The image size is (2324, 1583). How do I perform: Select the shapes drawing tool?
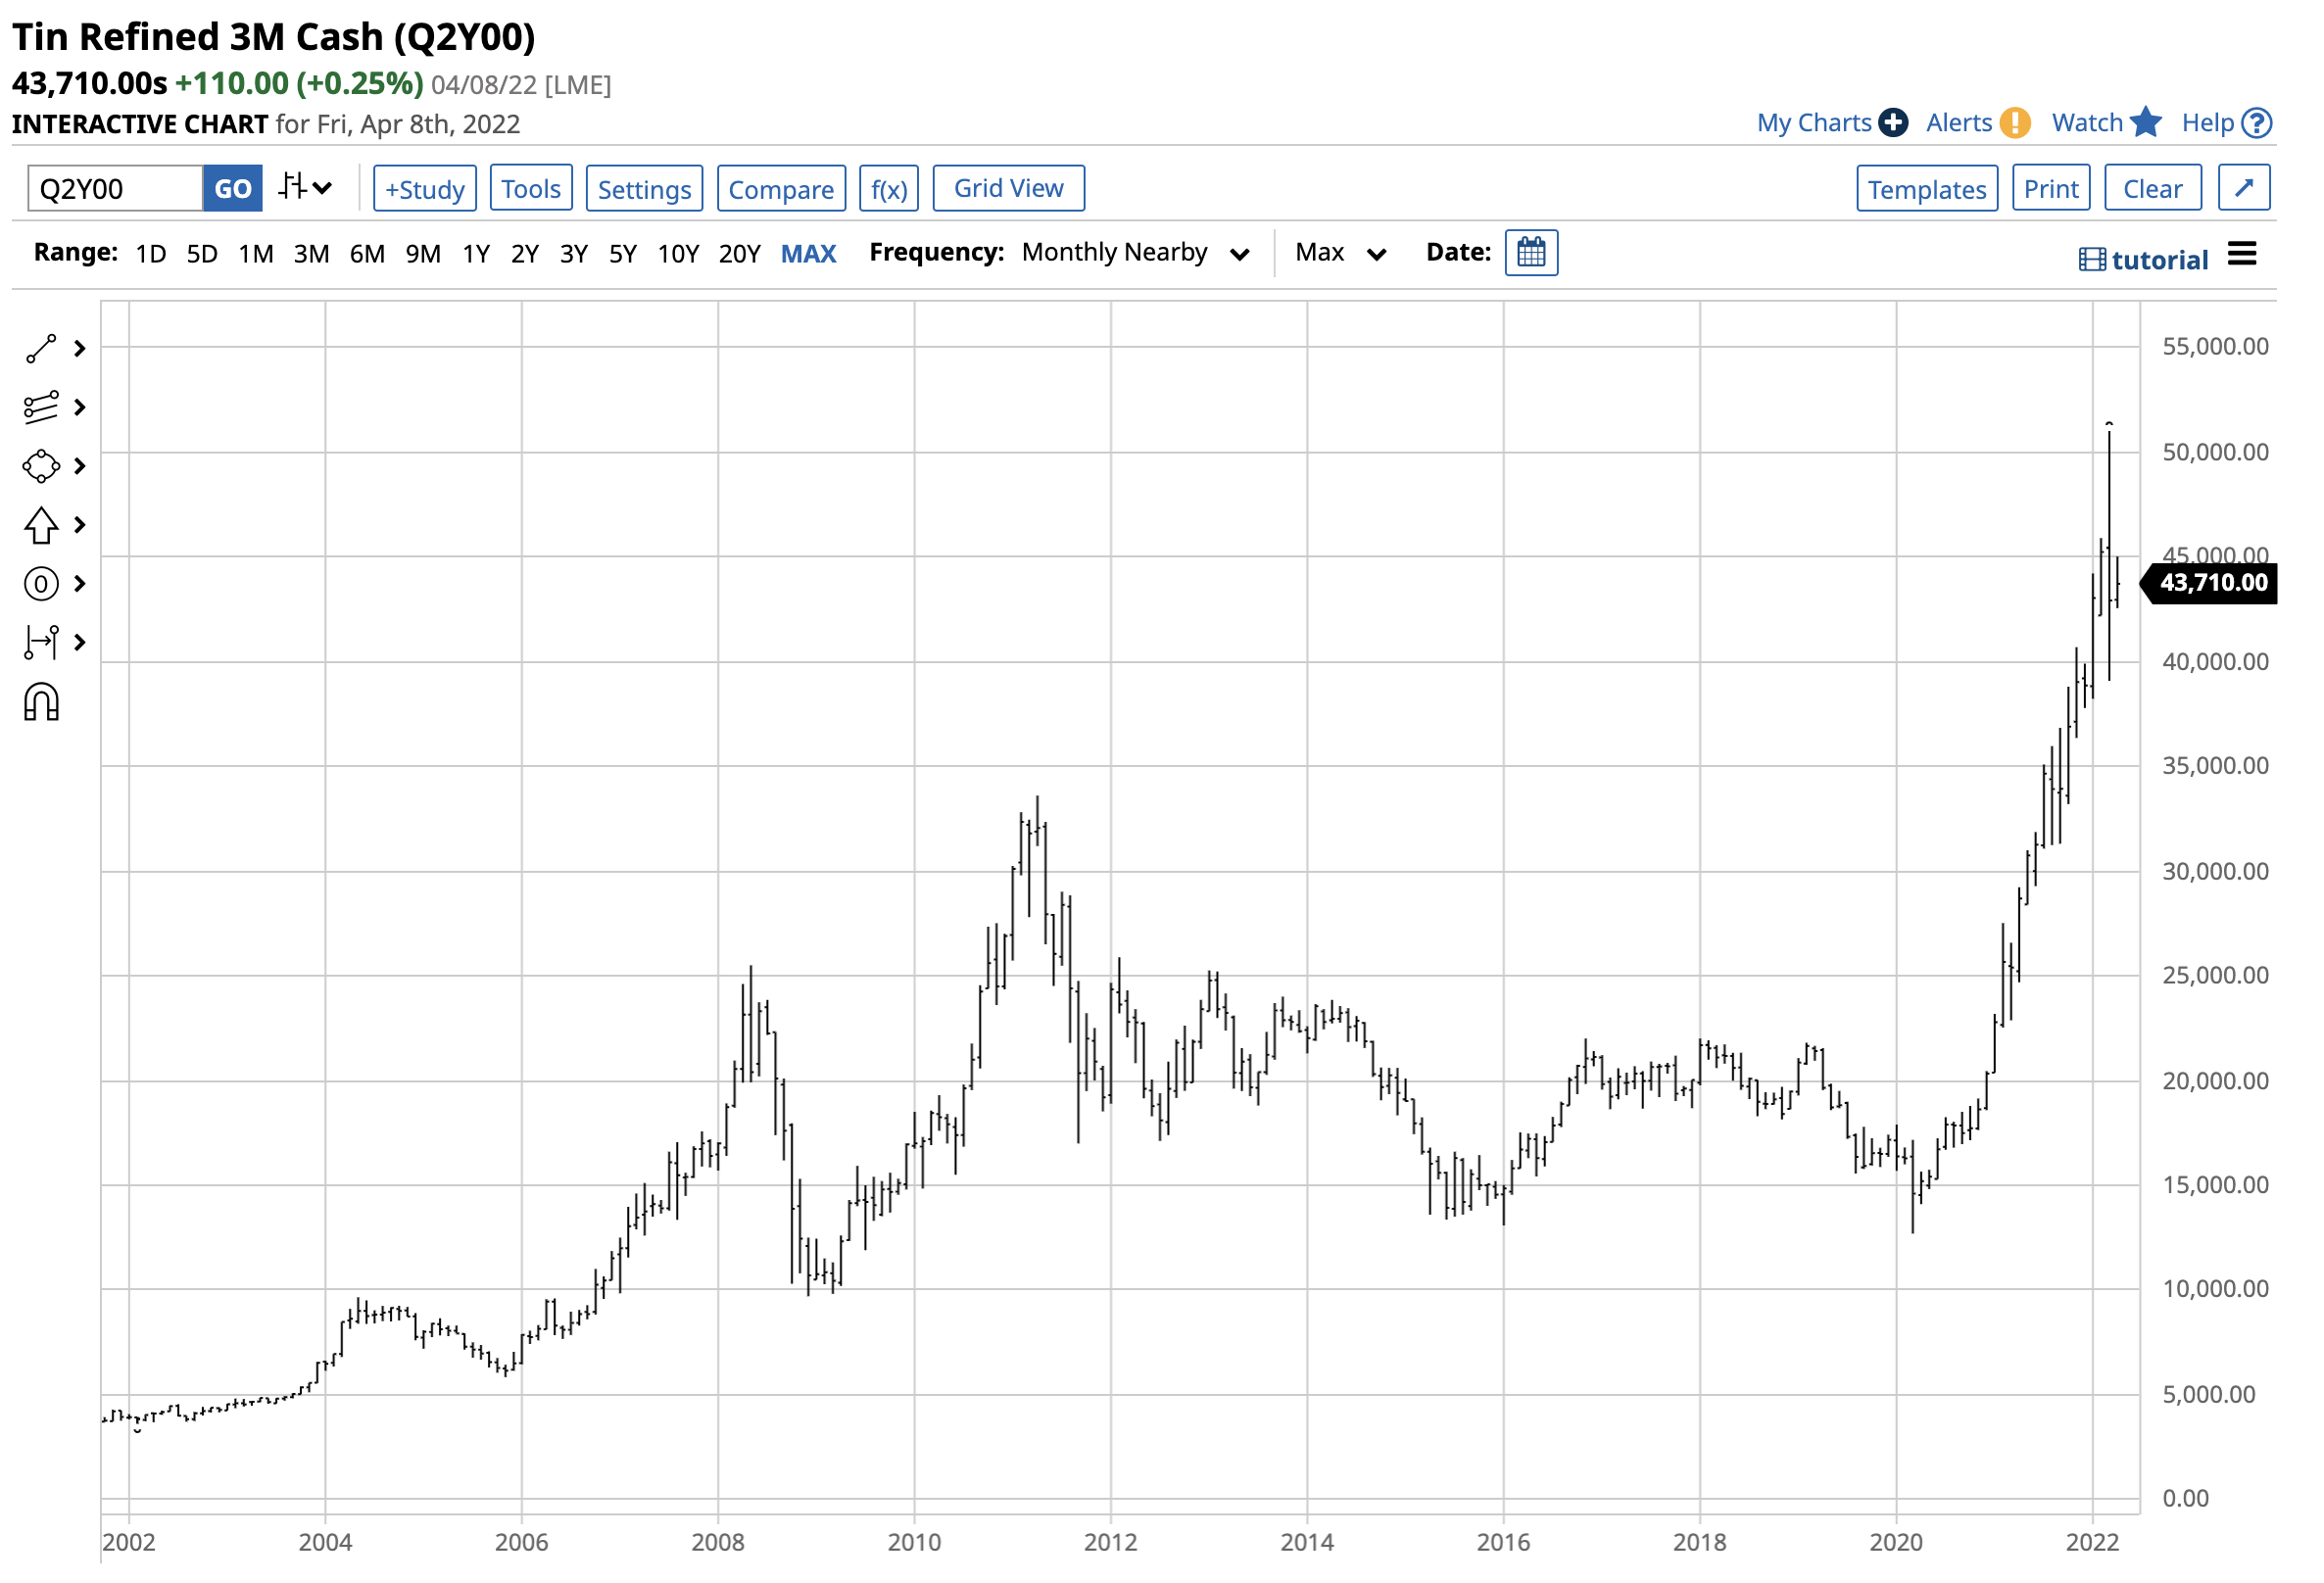coord(41,466)
